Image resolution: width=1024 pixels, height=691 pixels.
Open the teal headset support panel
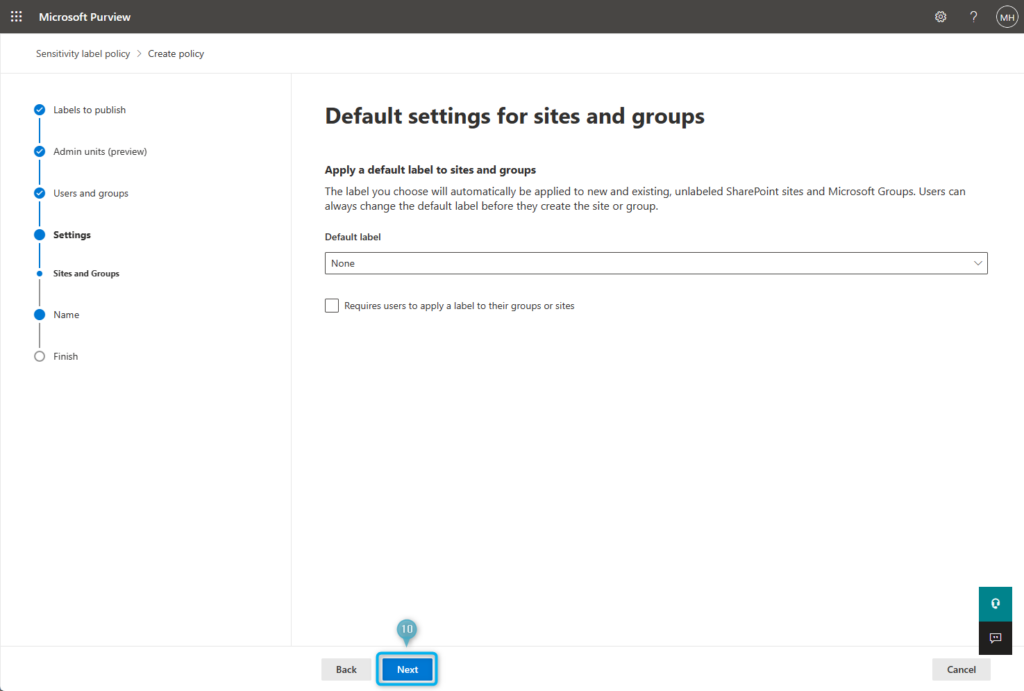994,603
